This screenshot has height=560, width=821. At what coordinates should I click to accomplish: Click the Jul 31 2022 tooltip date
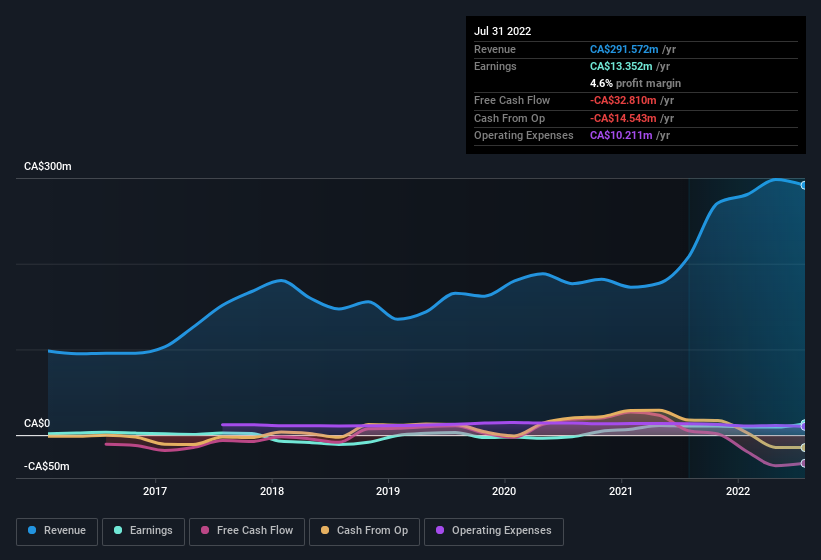click(x=503, y=31)
